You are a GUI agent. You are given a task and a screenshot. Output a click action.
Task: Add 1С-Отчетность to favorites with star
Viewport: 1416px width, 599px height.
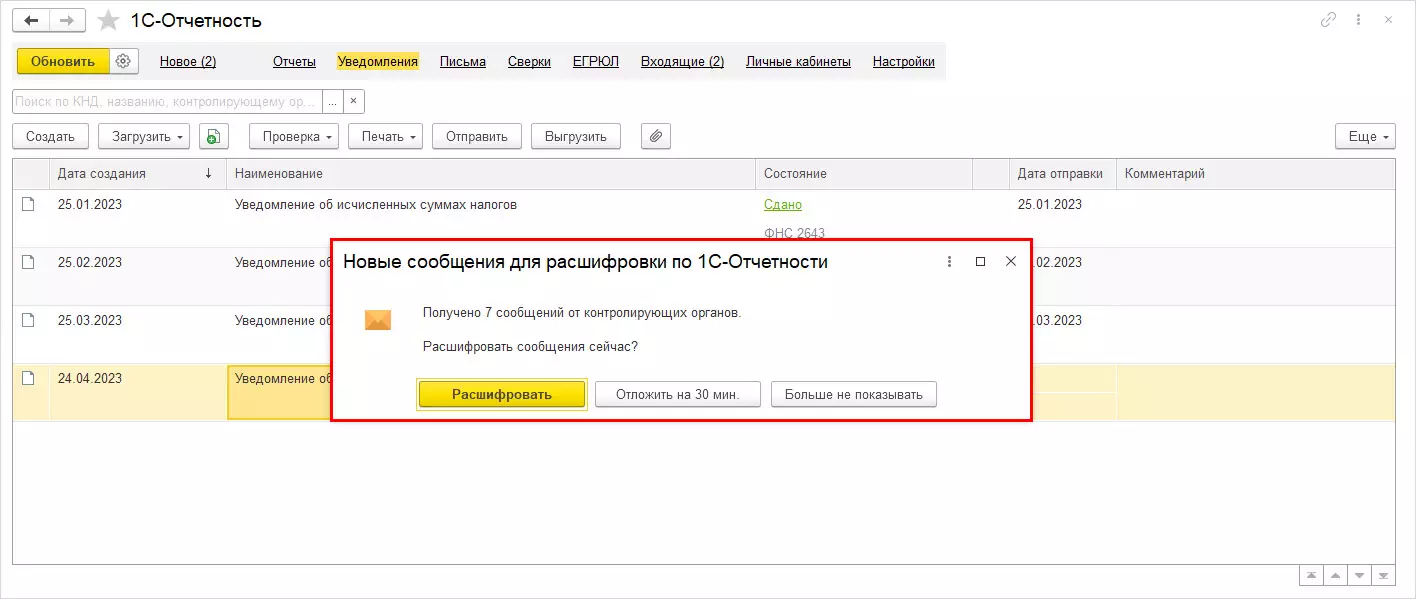point(109,20)
